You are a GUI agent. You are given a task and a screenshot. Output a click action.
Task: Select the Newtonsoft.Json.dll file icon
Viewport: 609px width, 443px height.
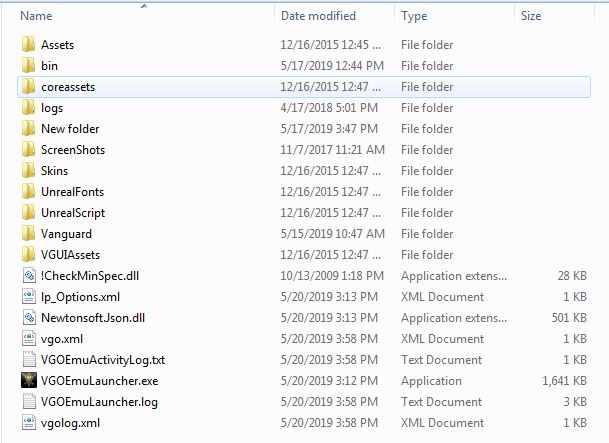28,318
